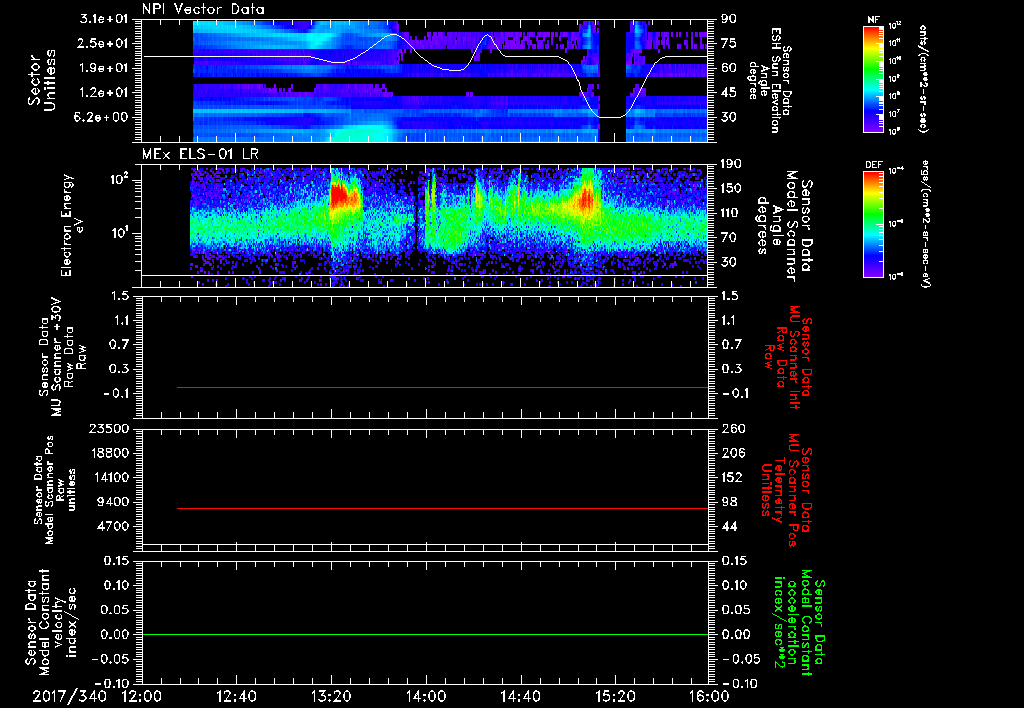
Task: Click the red line in the MU Scanner +30V panel
Action: click(x=443, y=387)
